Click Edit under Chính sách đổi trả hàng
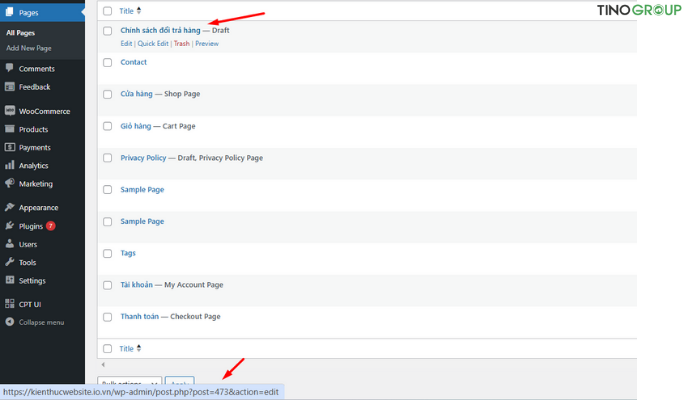700x400 pixels. (126, 43)
